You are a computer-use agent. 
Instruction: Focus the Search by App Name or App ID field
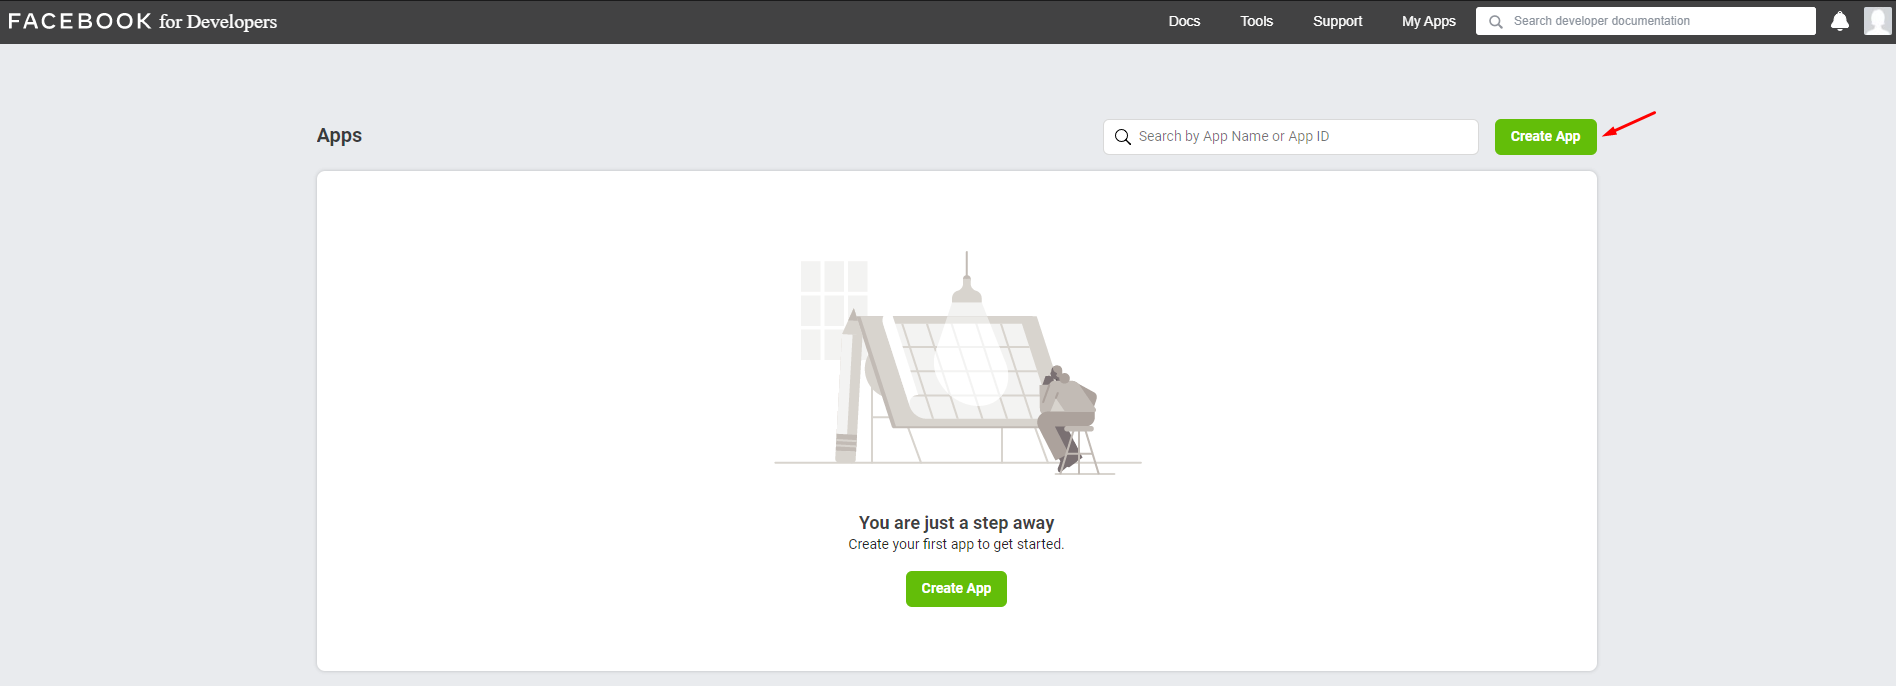[x=1290, y=137]
